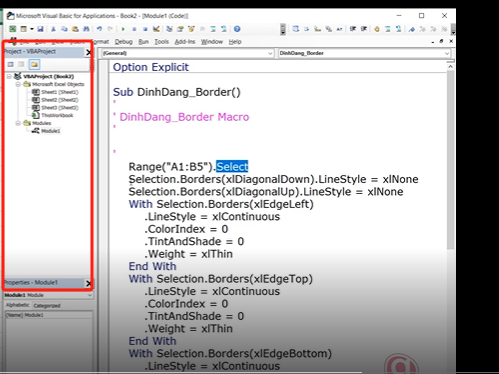Click the Toggle Breakpoint hand icon

[x=377, y=29]
